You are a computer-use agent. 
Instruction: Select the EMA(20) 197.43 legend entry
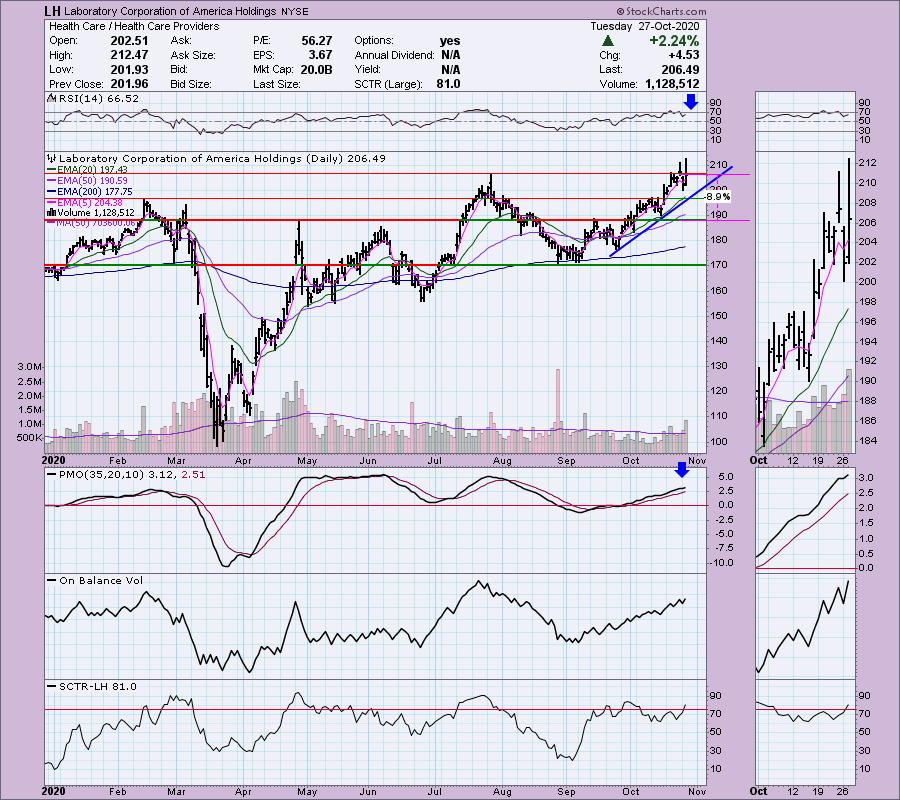[x=92, y=170]
